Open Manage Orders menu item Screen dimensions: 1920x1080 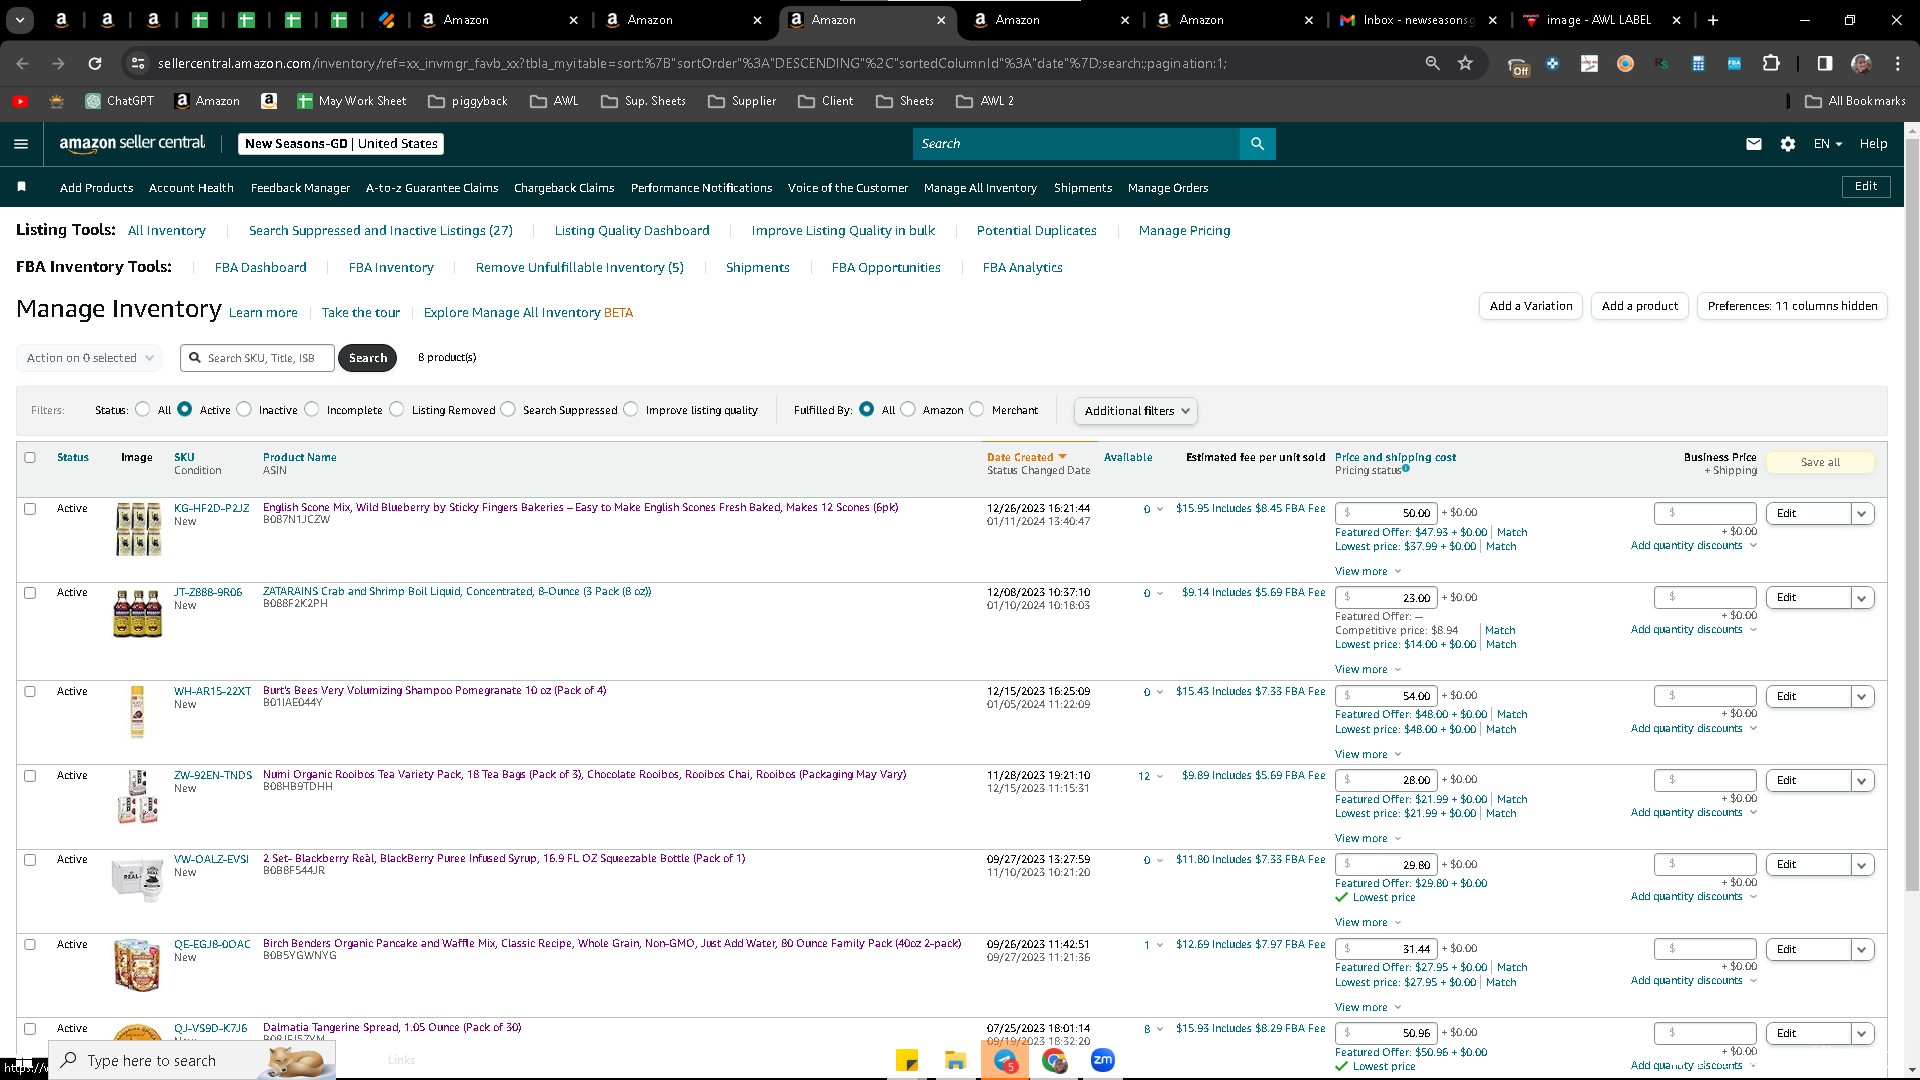click(x=1168, y=188)
